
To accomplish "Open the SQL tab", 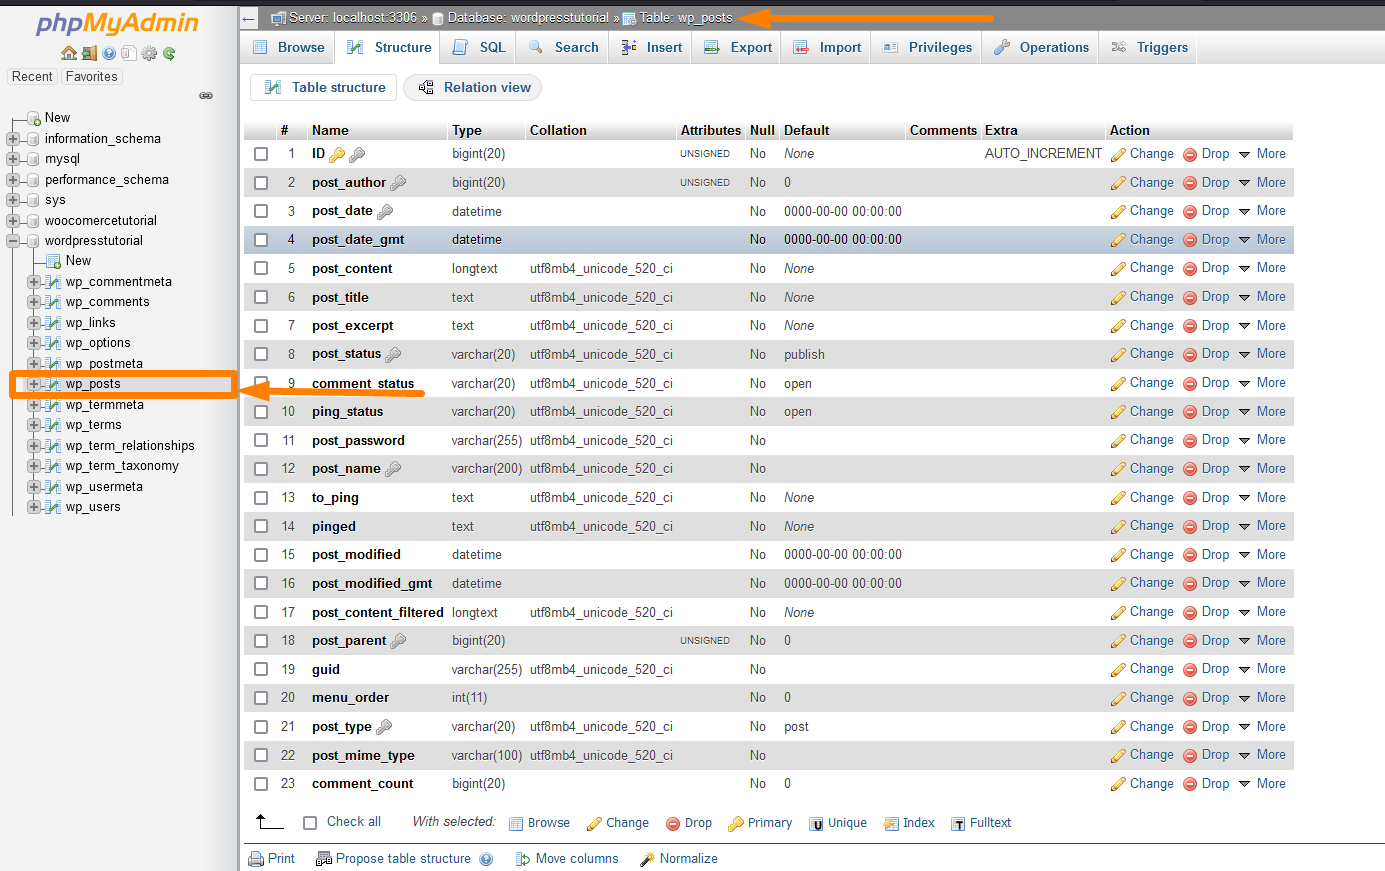I will (479, 47).
